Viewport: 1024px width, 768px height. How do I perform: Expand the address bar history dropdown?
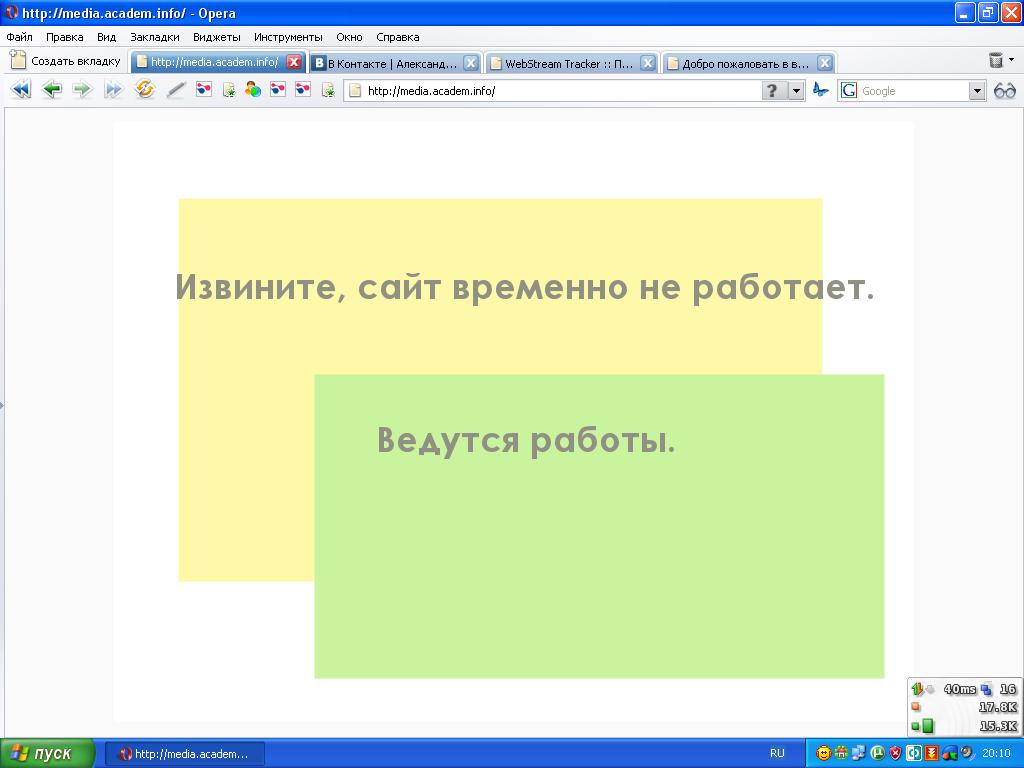pyautogui.click(x=797, y=91)
